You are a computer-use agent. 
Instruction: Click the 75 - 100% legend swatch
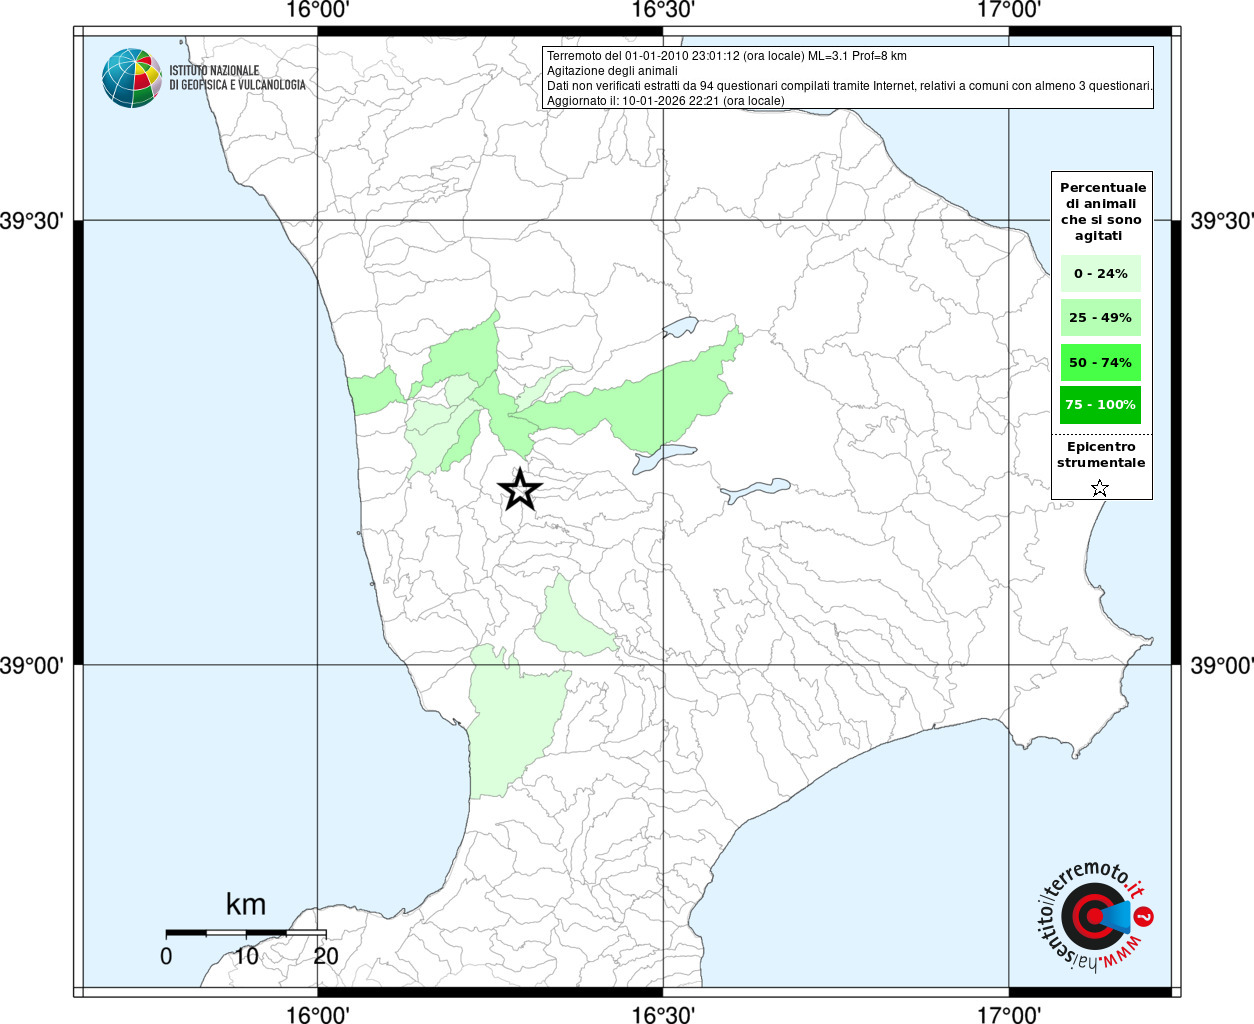coord(1100,405)
